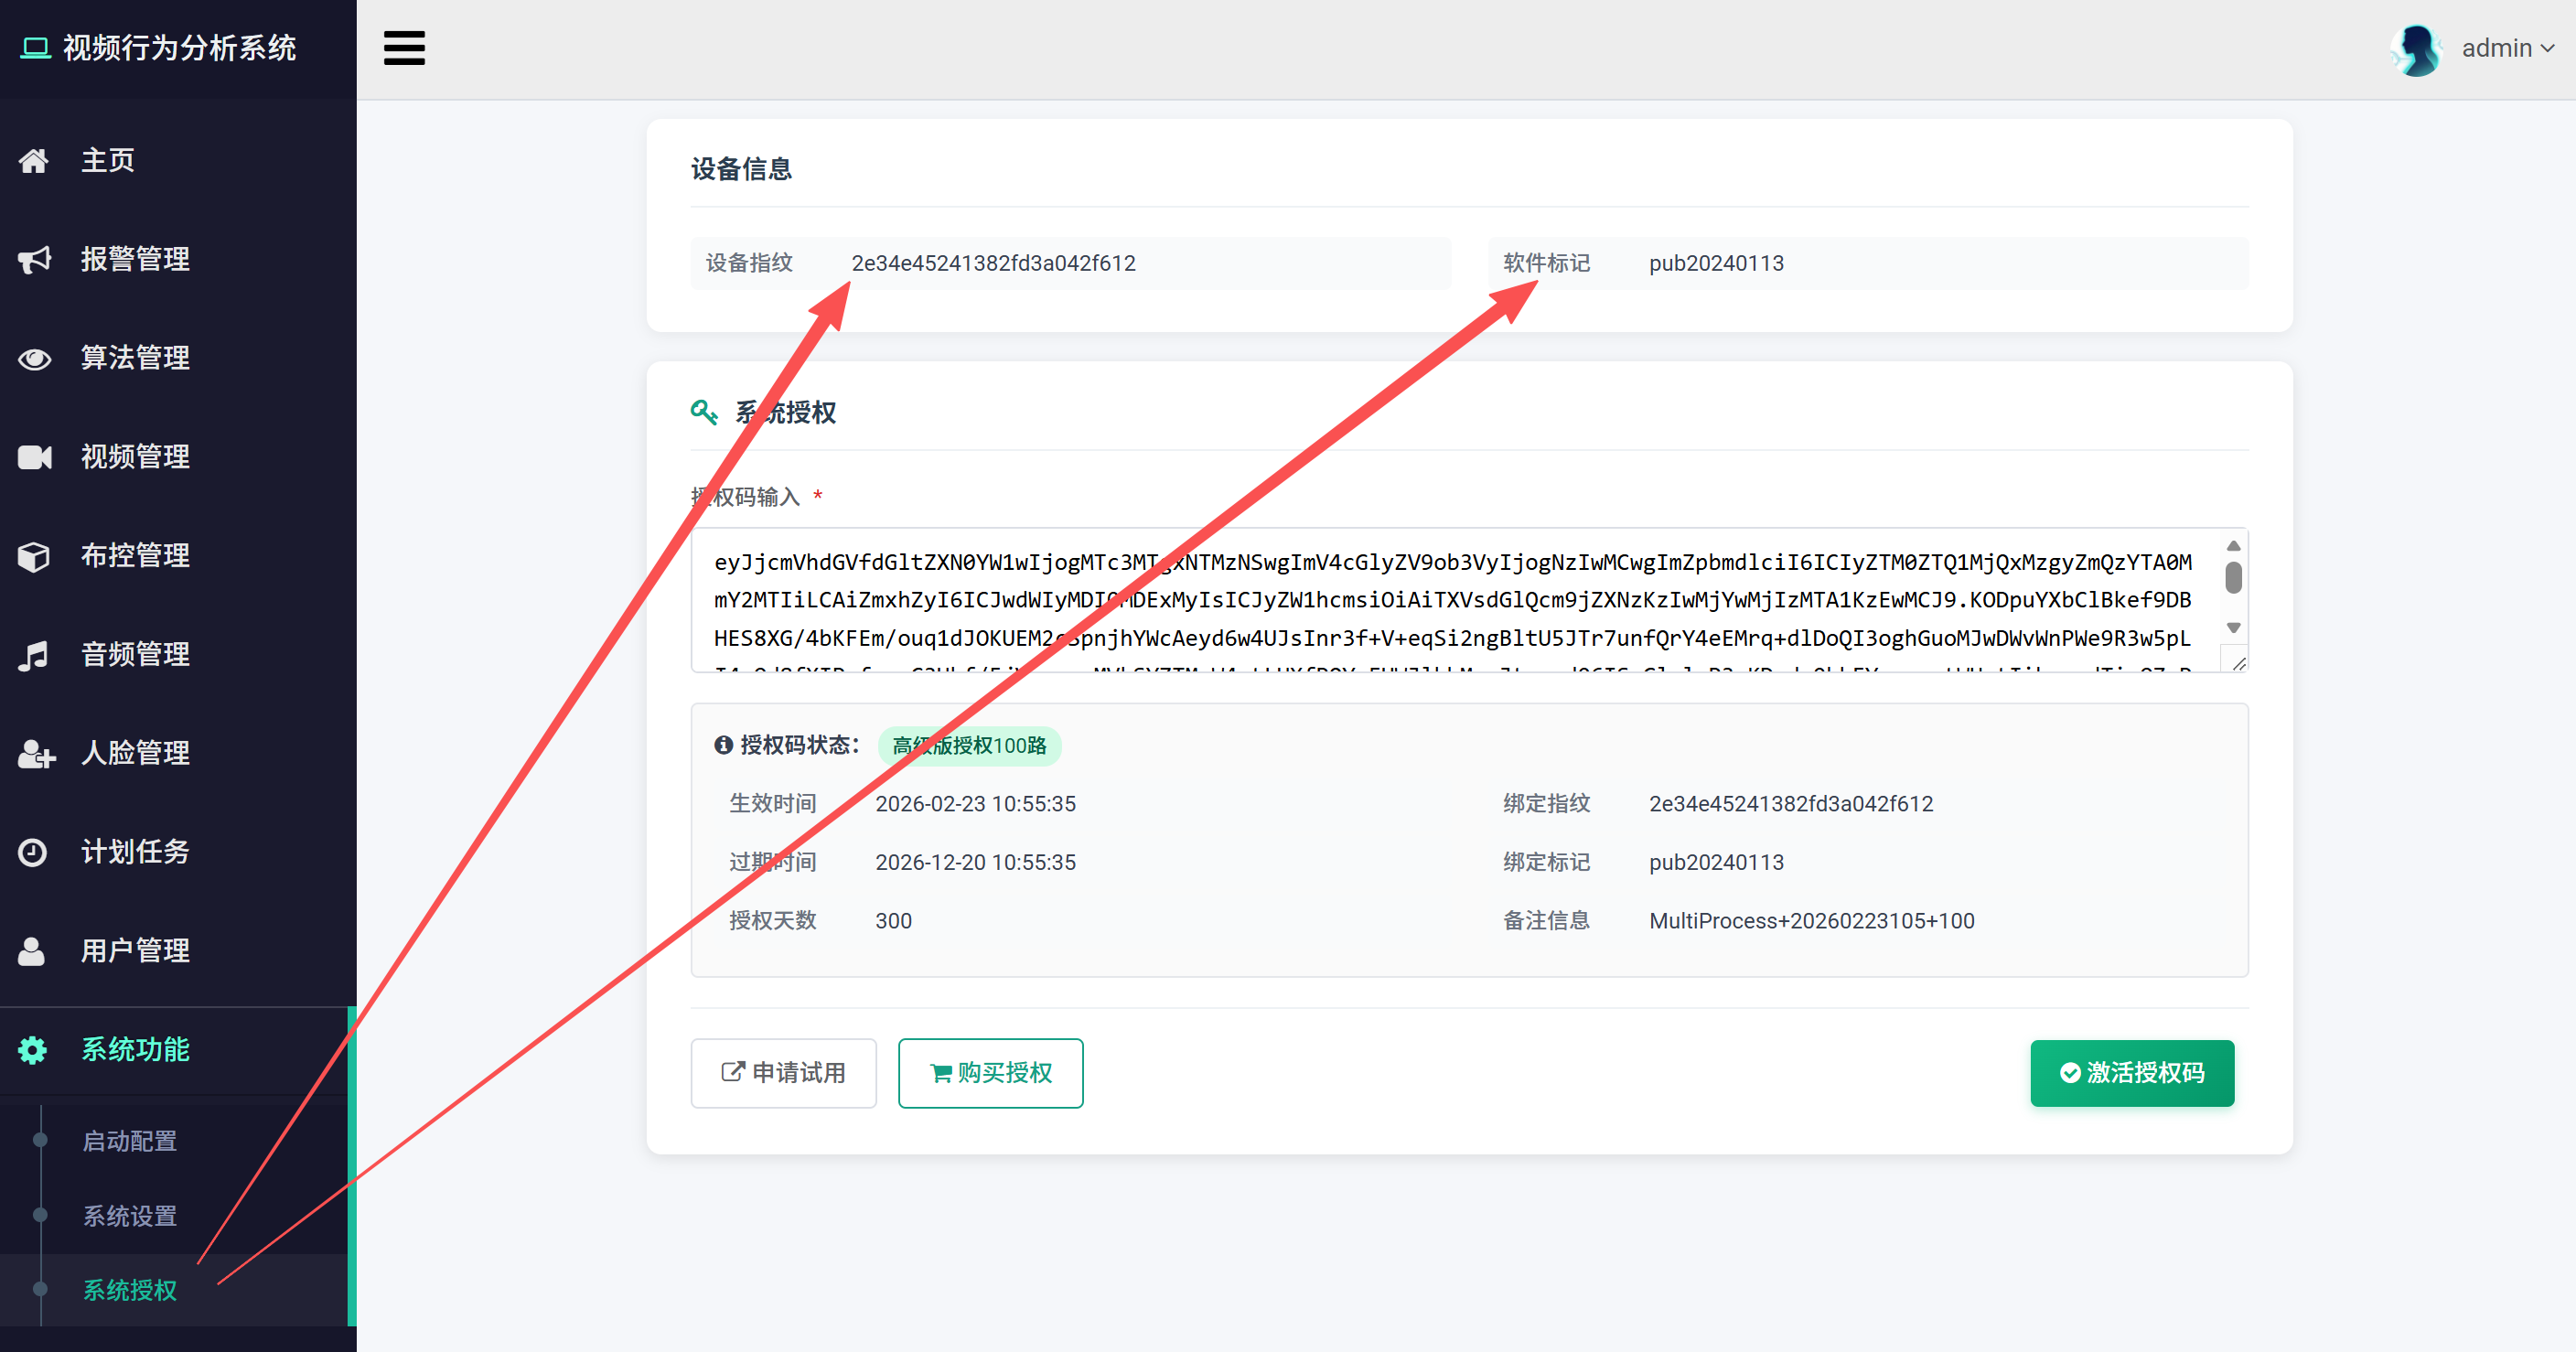
Task: Click the add-user icon for 人脸管理
Action: (x=36, y=753)
